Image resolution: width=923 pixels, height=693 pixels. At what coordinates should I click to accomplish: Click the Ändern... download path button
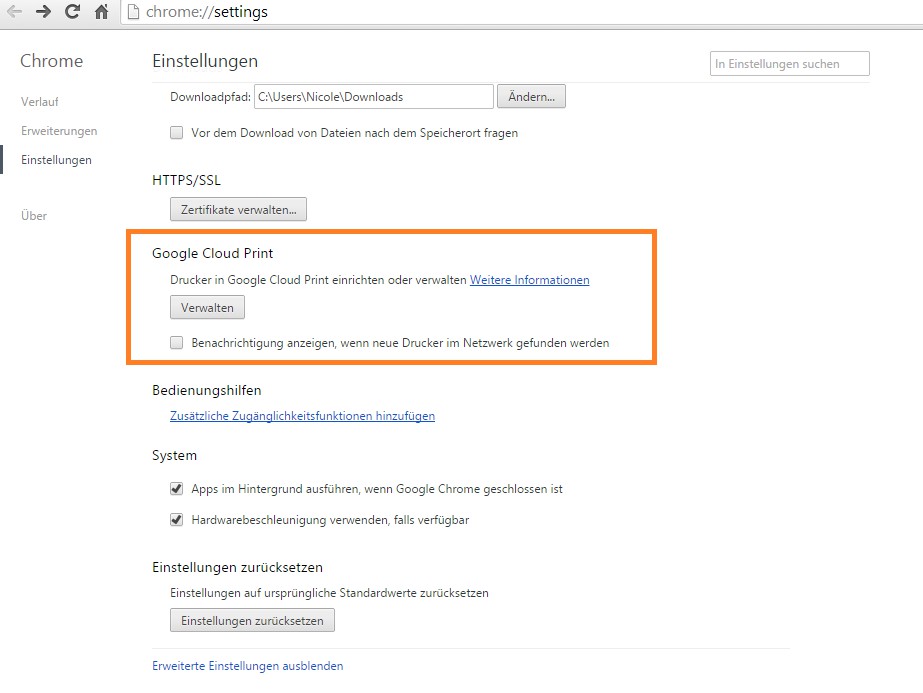coord(531,96)
